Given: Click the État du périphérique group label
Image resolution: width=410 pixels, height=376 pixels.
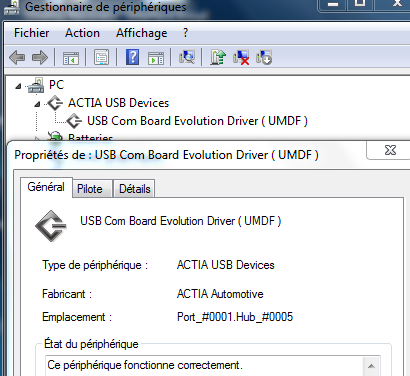Looking at the screenshot, I should coord(91,344).
